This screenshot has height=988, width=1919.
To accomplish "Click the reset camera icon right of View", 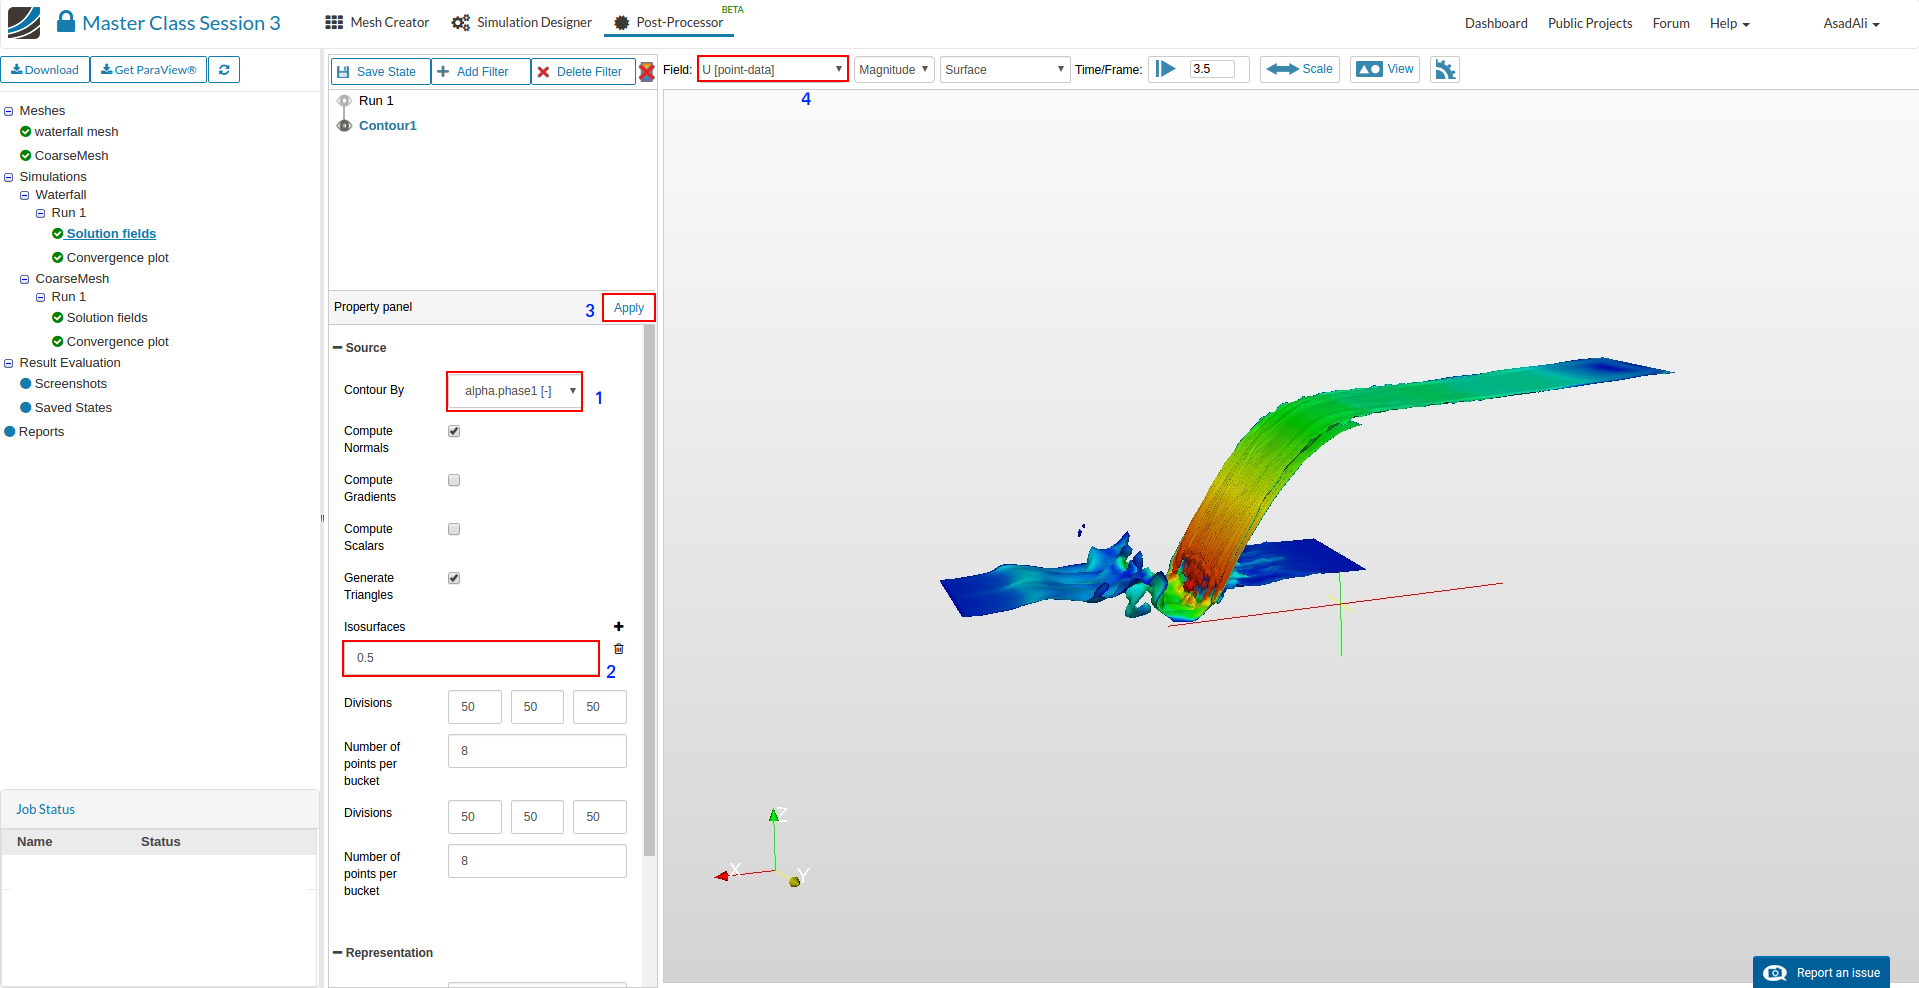I will (1445, 70).
